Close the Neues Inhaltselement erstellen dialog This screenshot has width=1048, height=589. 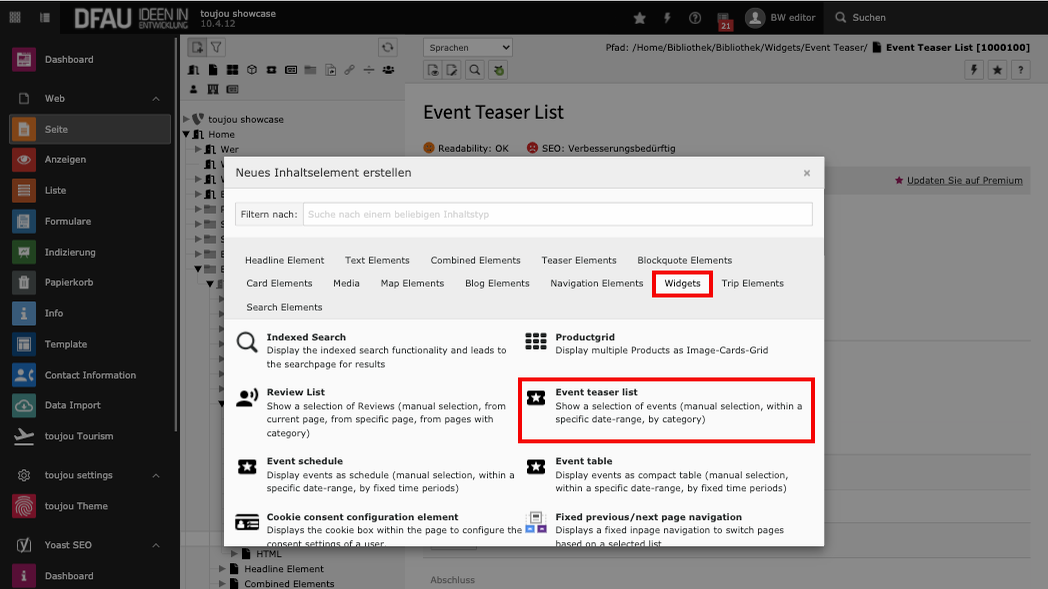[x=806, y=173]
